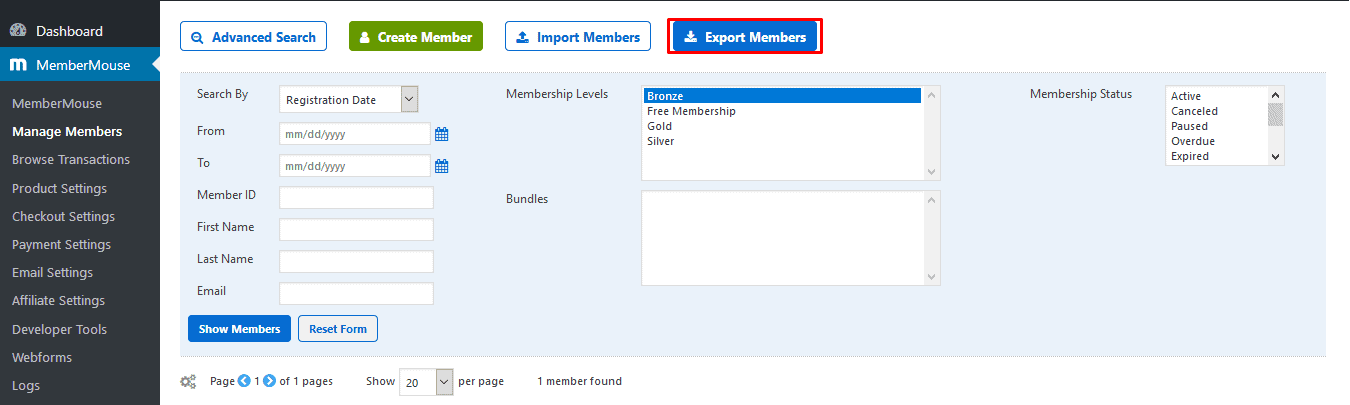The width and height of the screenshot is (1350, 405).
Task: Go to previous page using left arrow icon
Action: [244, 381]
